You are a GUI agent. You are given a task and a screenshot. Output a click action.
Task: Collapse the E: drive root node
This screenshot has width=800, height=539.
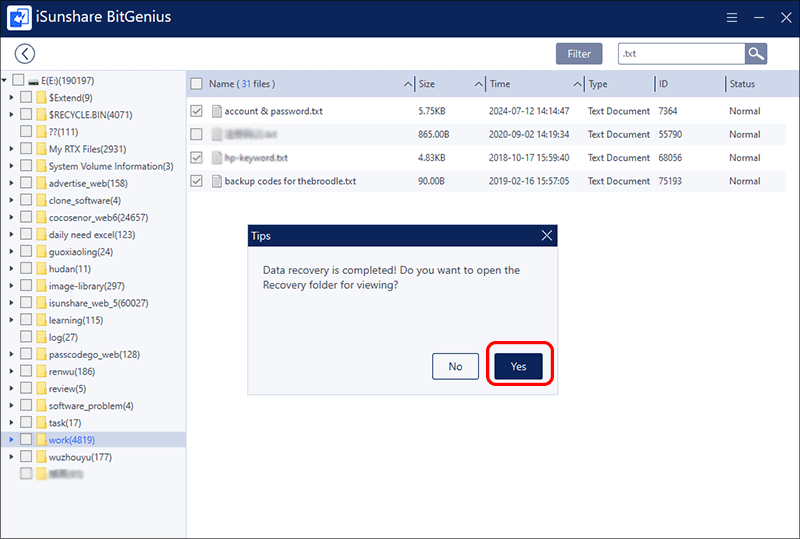coord(6,80)
